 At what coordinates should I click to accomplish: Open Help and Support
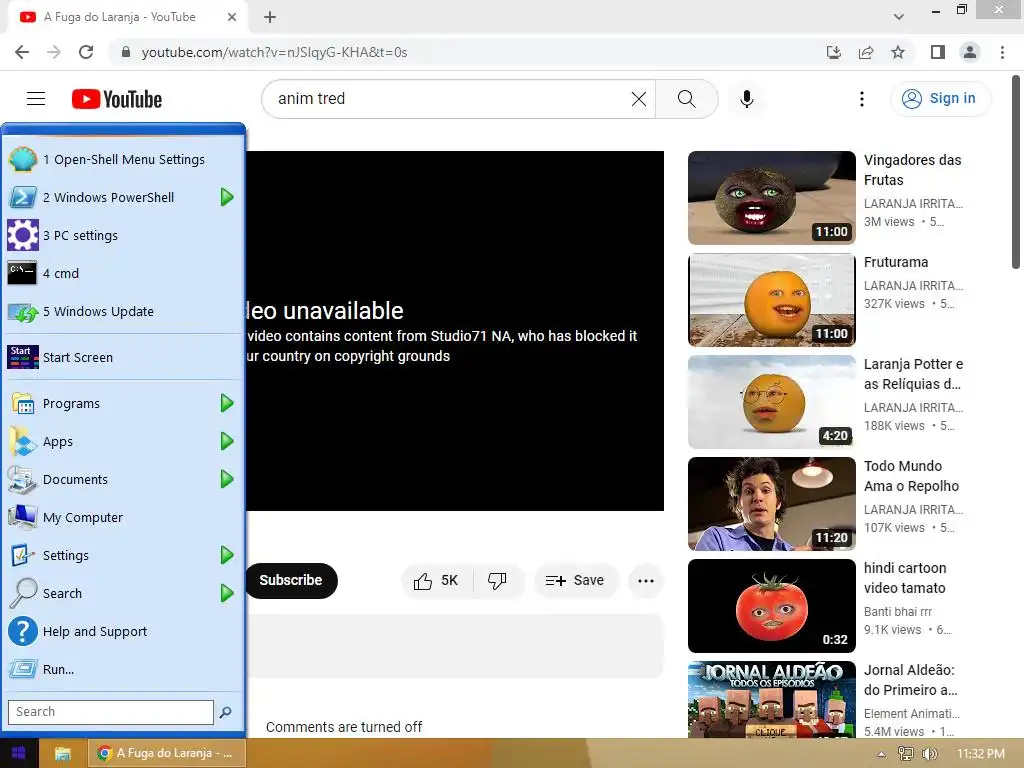(x=123, y=632)
